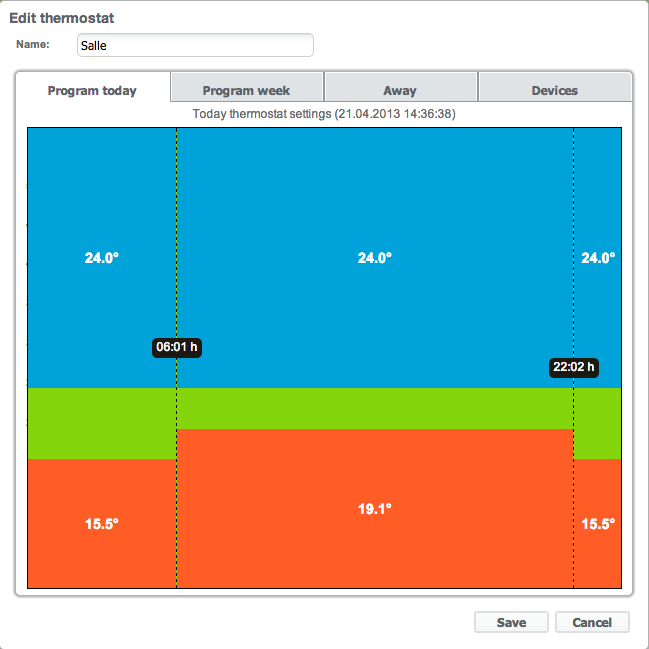649x649 pixels.
Task: Open the Program week tab
Action: [246, 90]
